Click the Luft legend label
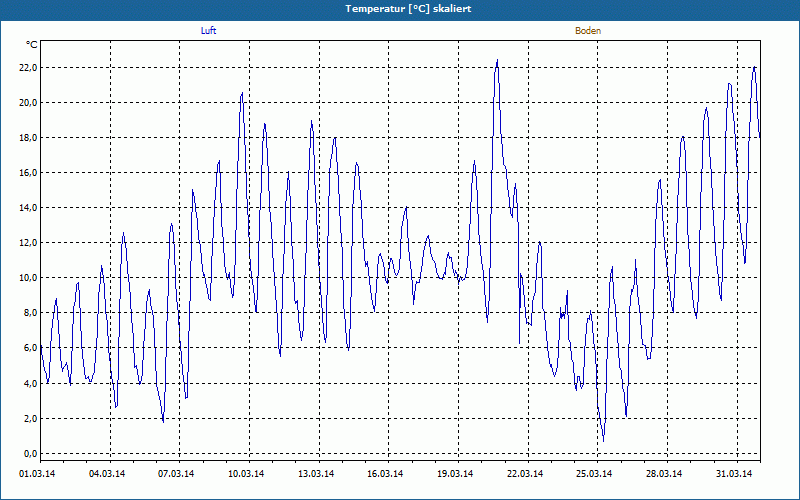The width and height of the screenshot is (800, 500). (x=208, y=31)
